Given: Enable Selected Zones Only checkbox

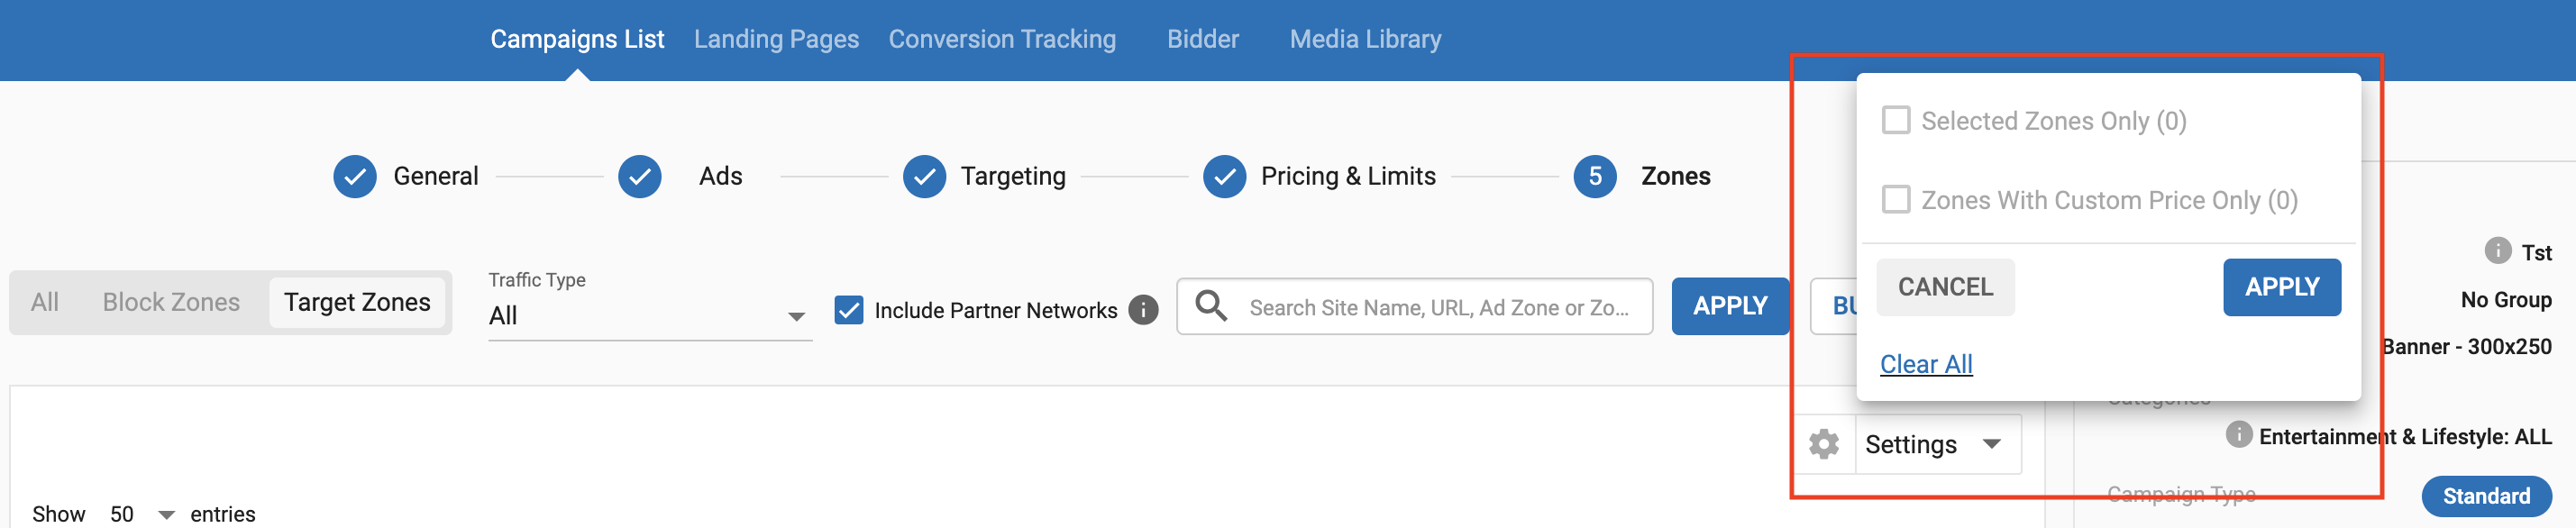Looking at the screenshot, I should click(x=1896, y=121).
